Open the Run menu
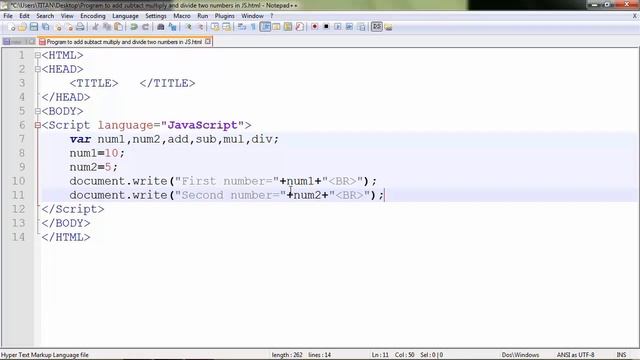The width and height of the screenshot is (640, 360). click(202, 16)
